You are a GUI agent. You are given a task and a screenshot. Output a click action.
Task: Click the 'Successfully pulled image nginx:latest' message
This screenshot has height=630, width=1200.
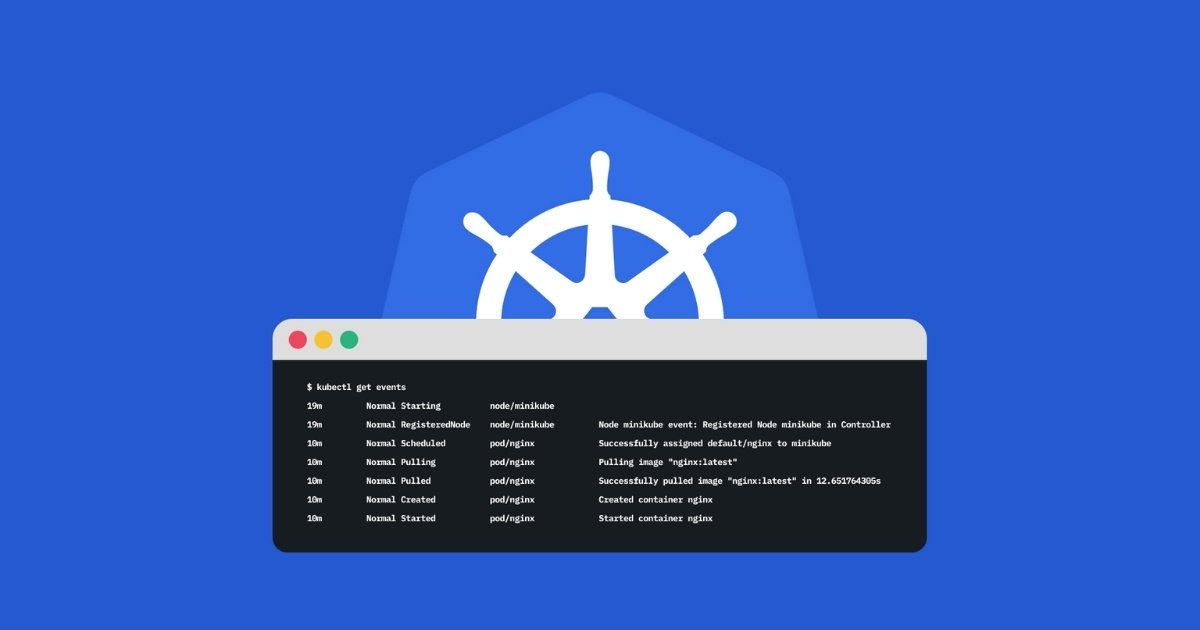click(x=740, y=481)
